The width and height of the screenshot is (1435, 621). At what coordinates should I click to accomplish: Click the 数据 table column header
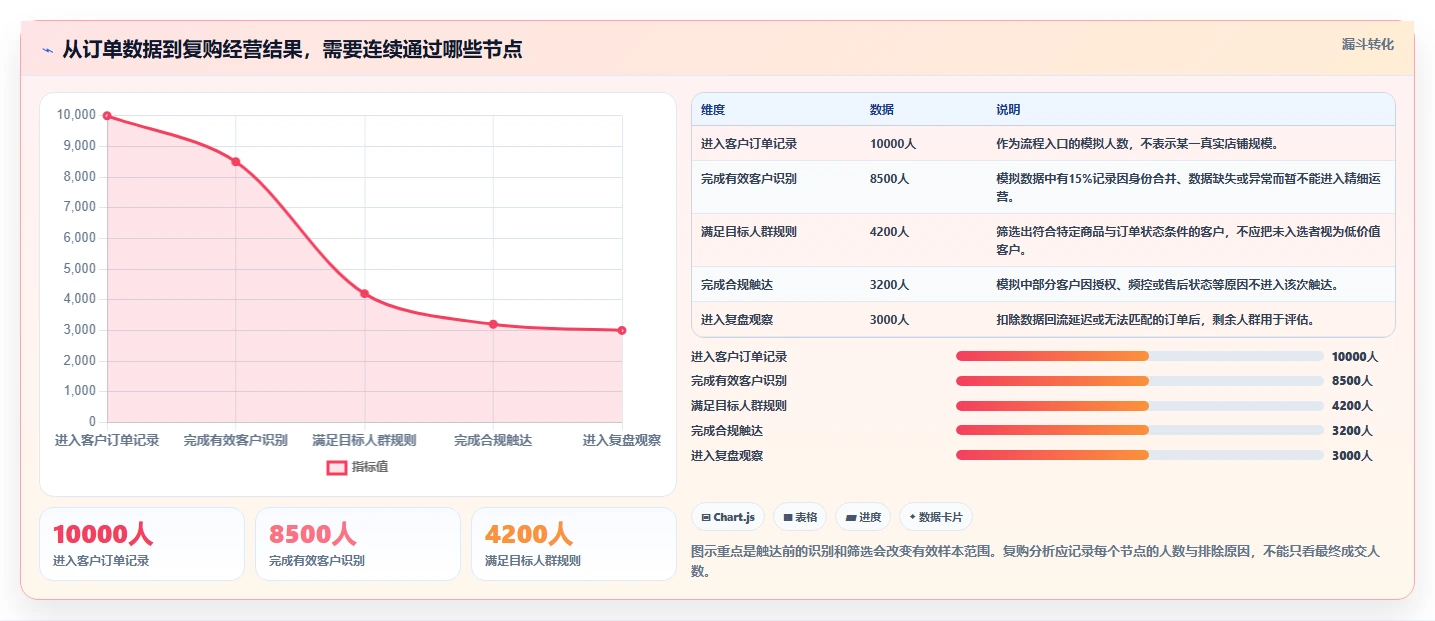click(882, 109)
